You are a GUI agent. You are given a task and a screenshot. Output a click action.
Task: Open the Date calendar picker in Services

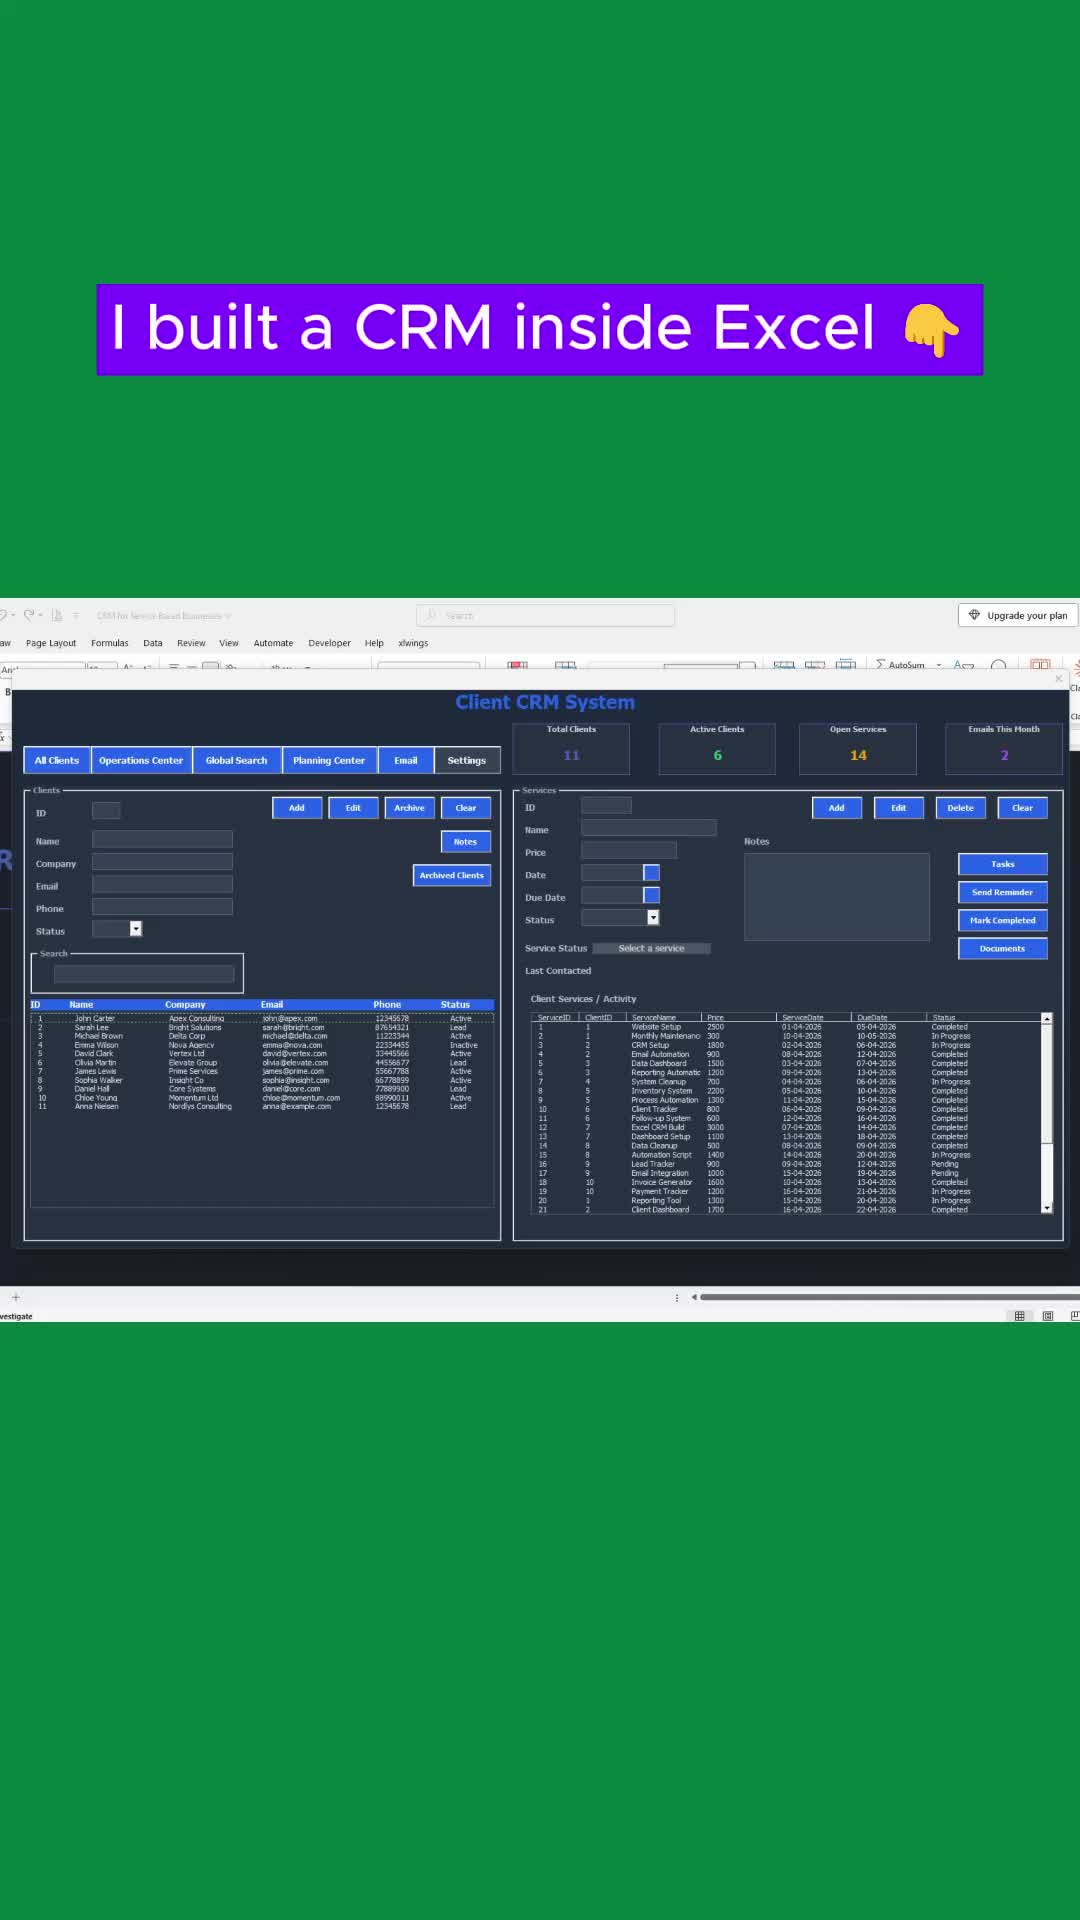click(651, 873)
